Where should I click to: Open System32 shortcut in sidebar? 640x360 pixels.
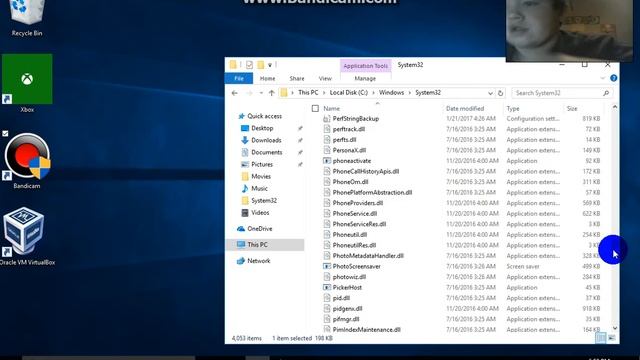point(259,200)
